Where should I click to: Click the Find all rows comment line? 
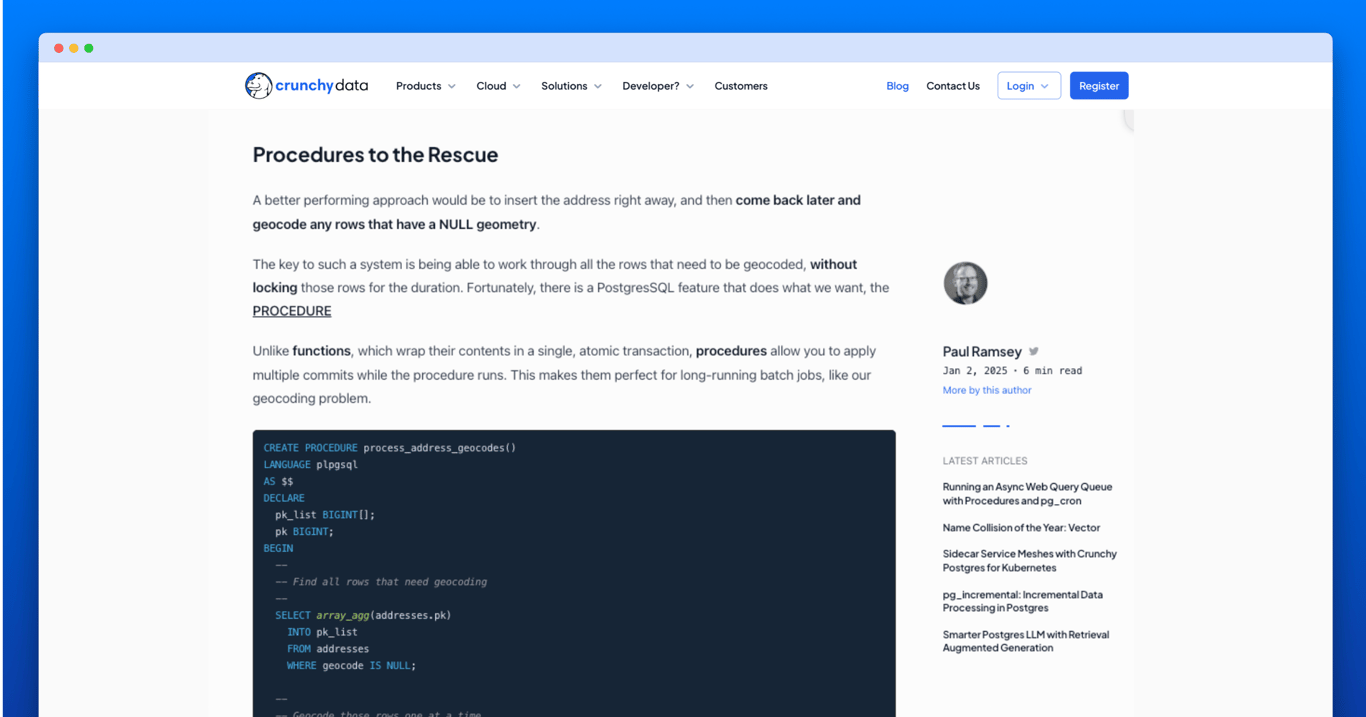tap(381, 582)
